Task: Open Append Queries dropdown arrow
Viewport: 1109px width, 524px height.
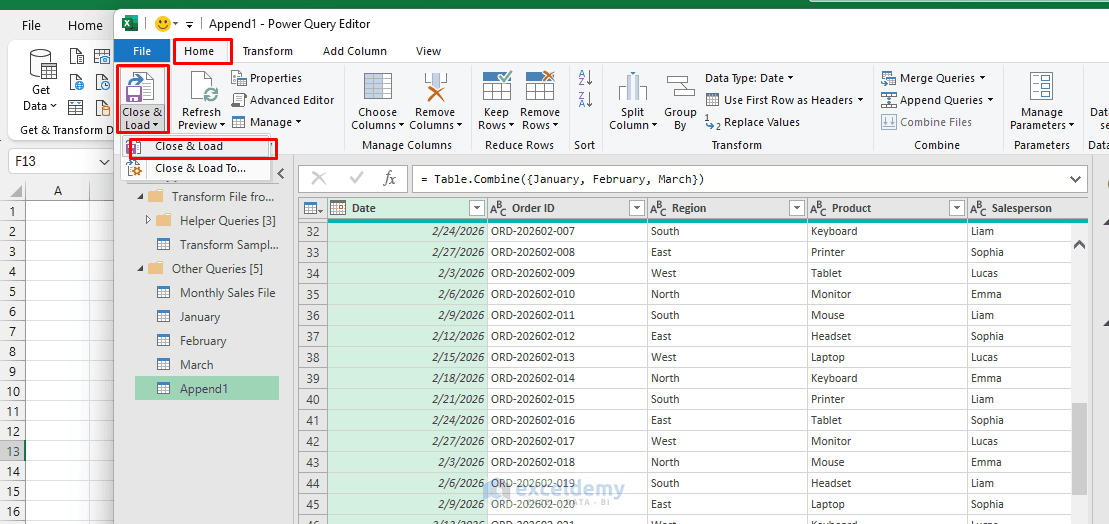Action: (x=990, y=100)
